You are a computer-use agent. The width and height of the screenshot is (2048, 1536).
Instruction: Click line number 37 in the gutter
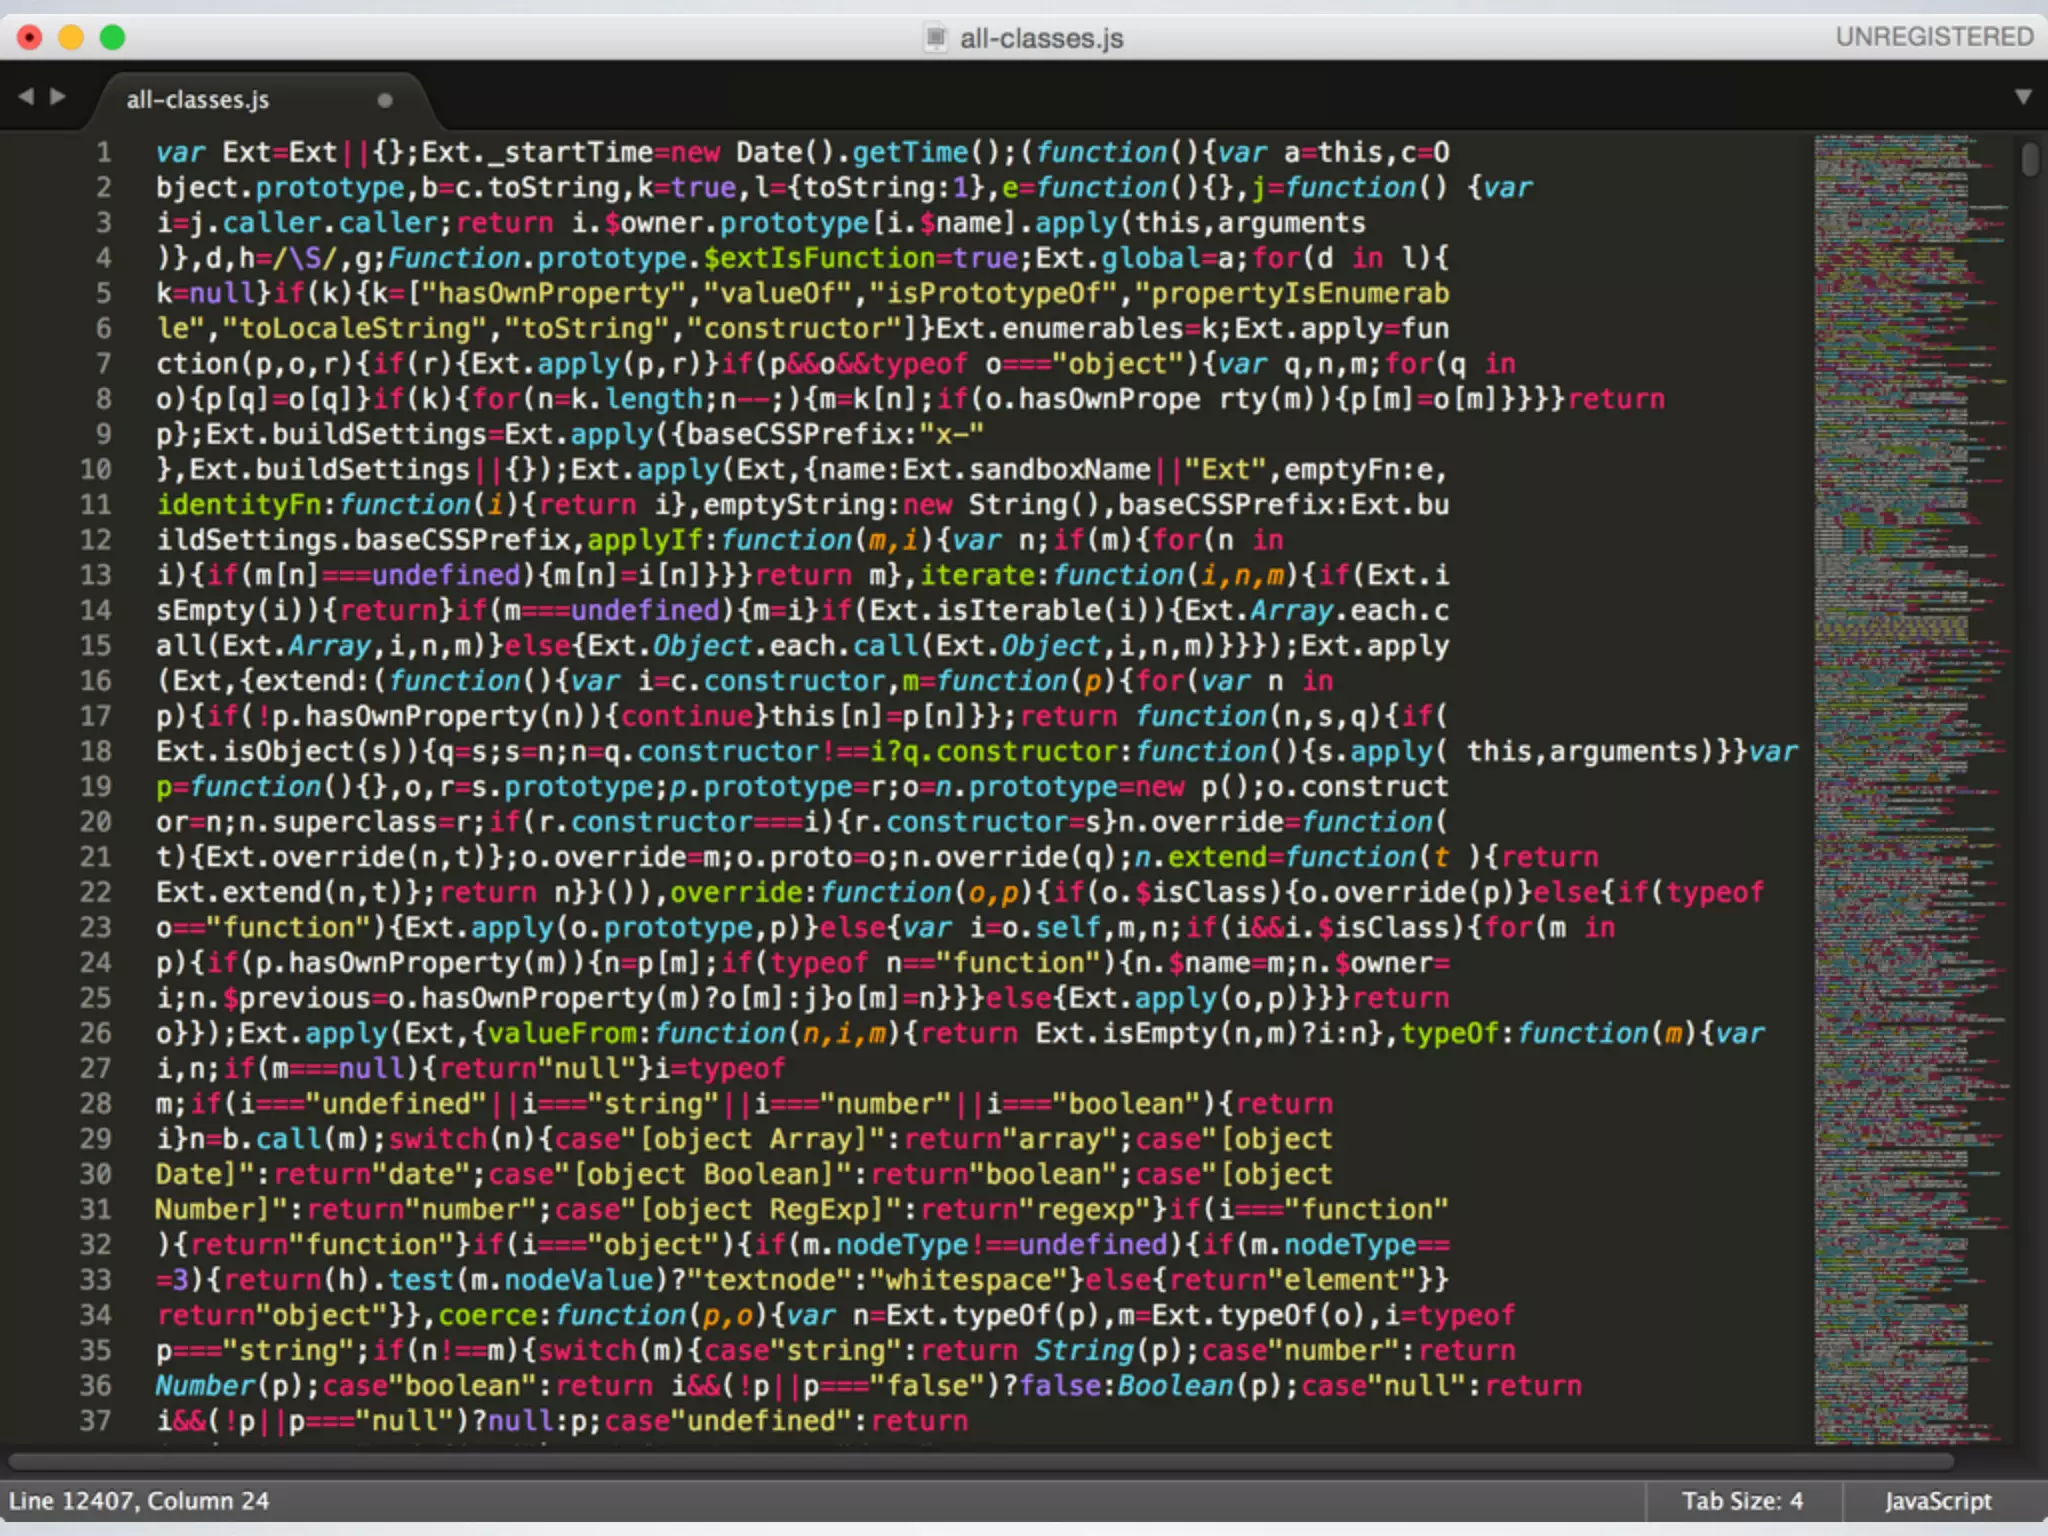(96, 1420)
